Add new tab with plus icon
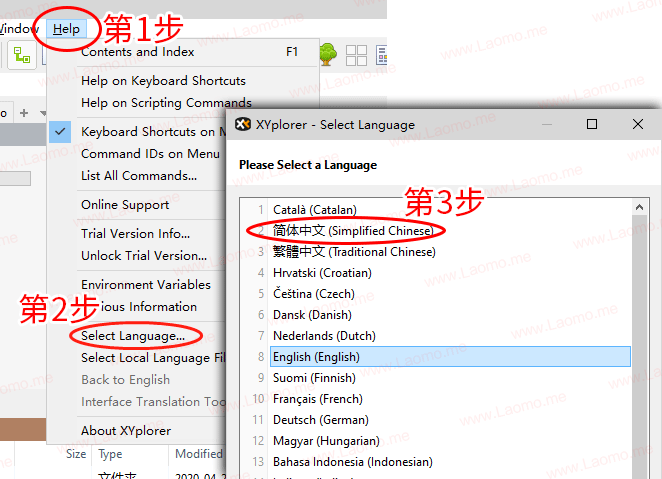Image resolution: width=662 pixels, height=479 pixels. [24, 113]
